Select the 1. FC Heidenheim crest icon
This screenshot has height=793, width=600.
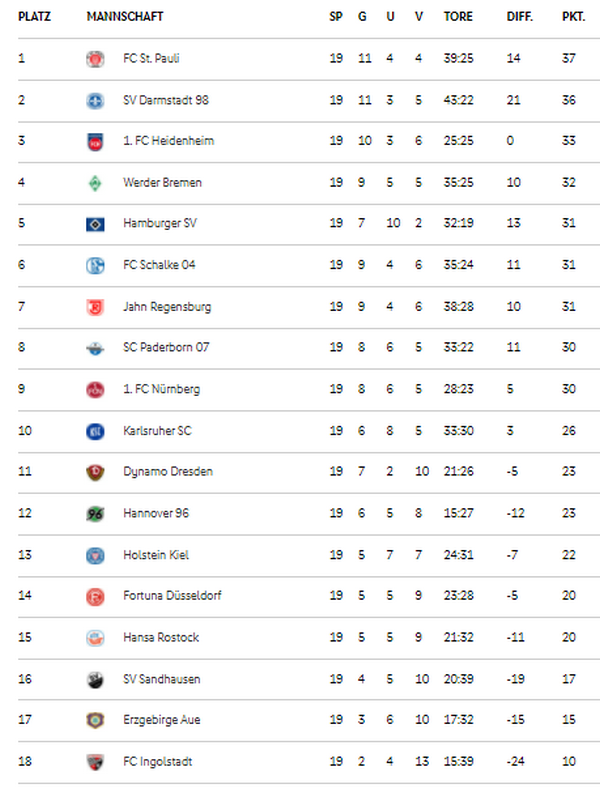(95, 142)
